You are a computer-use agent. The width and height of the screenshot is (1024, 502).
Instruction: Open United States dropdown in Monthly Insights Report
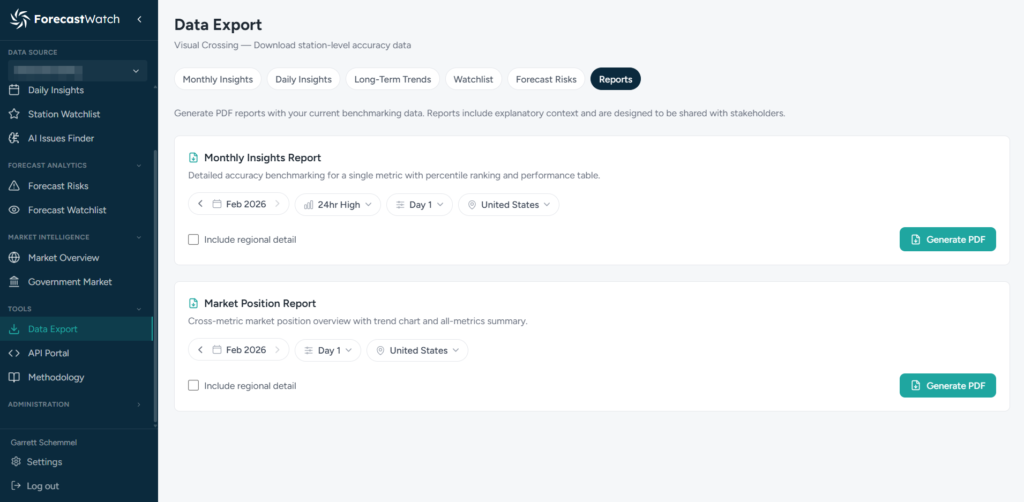tap(508, 205)
